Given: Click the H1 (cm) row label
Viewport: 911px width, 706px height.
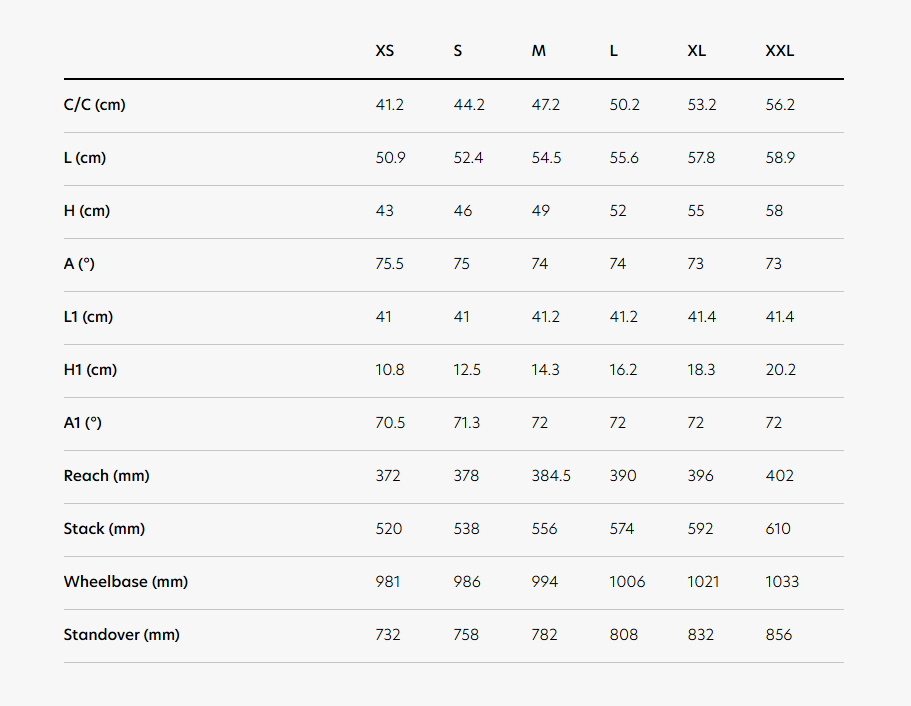Looking at the screenshot, I should (x=90, y=370).
